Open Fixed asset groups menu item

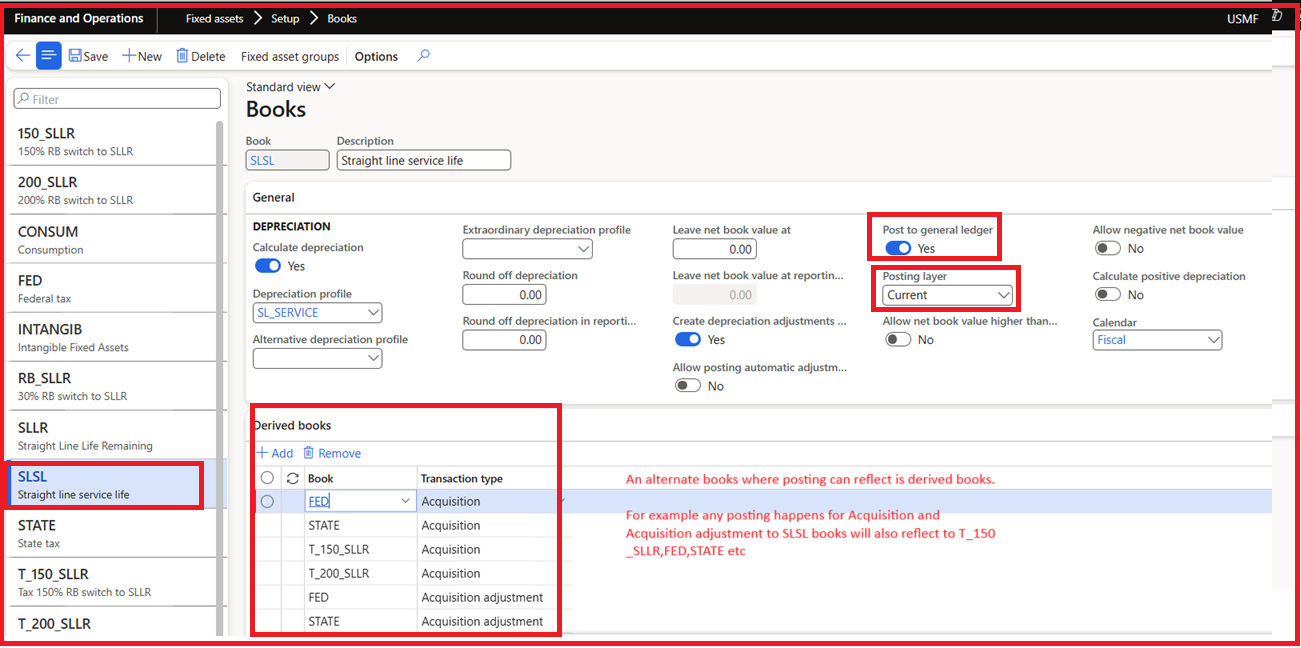pyautogui.click(x=290, y=57)
